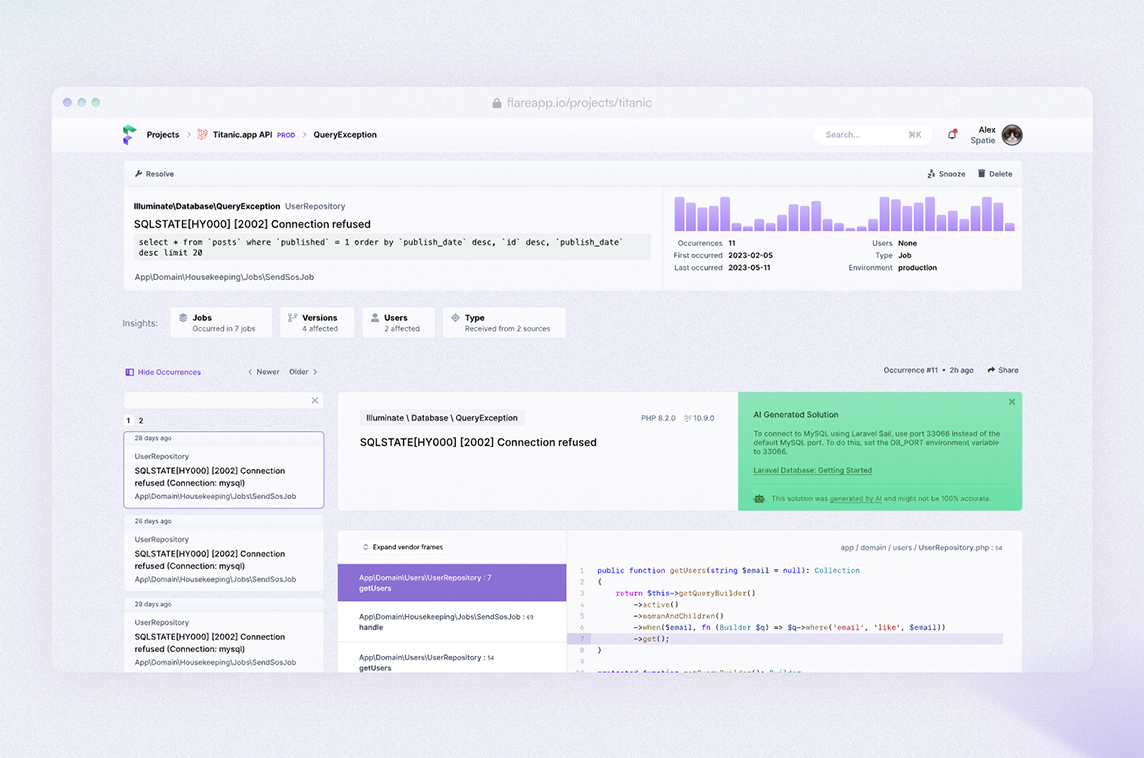Click highlighted code line 7 ->get();
The width and height of the screenshot is (1144, 758).
pos(785,639)
